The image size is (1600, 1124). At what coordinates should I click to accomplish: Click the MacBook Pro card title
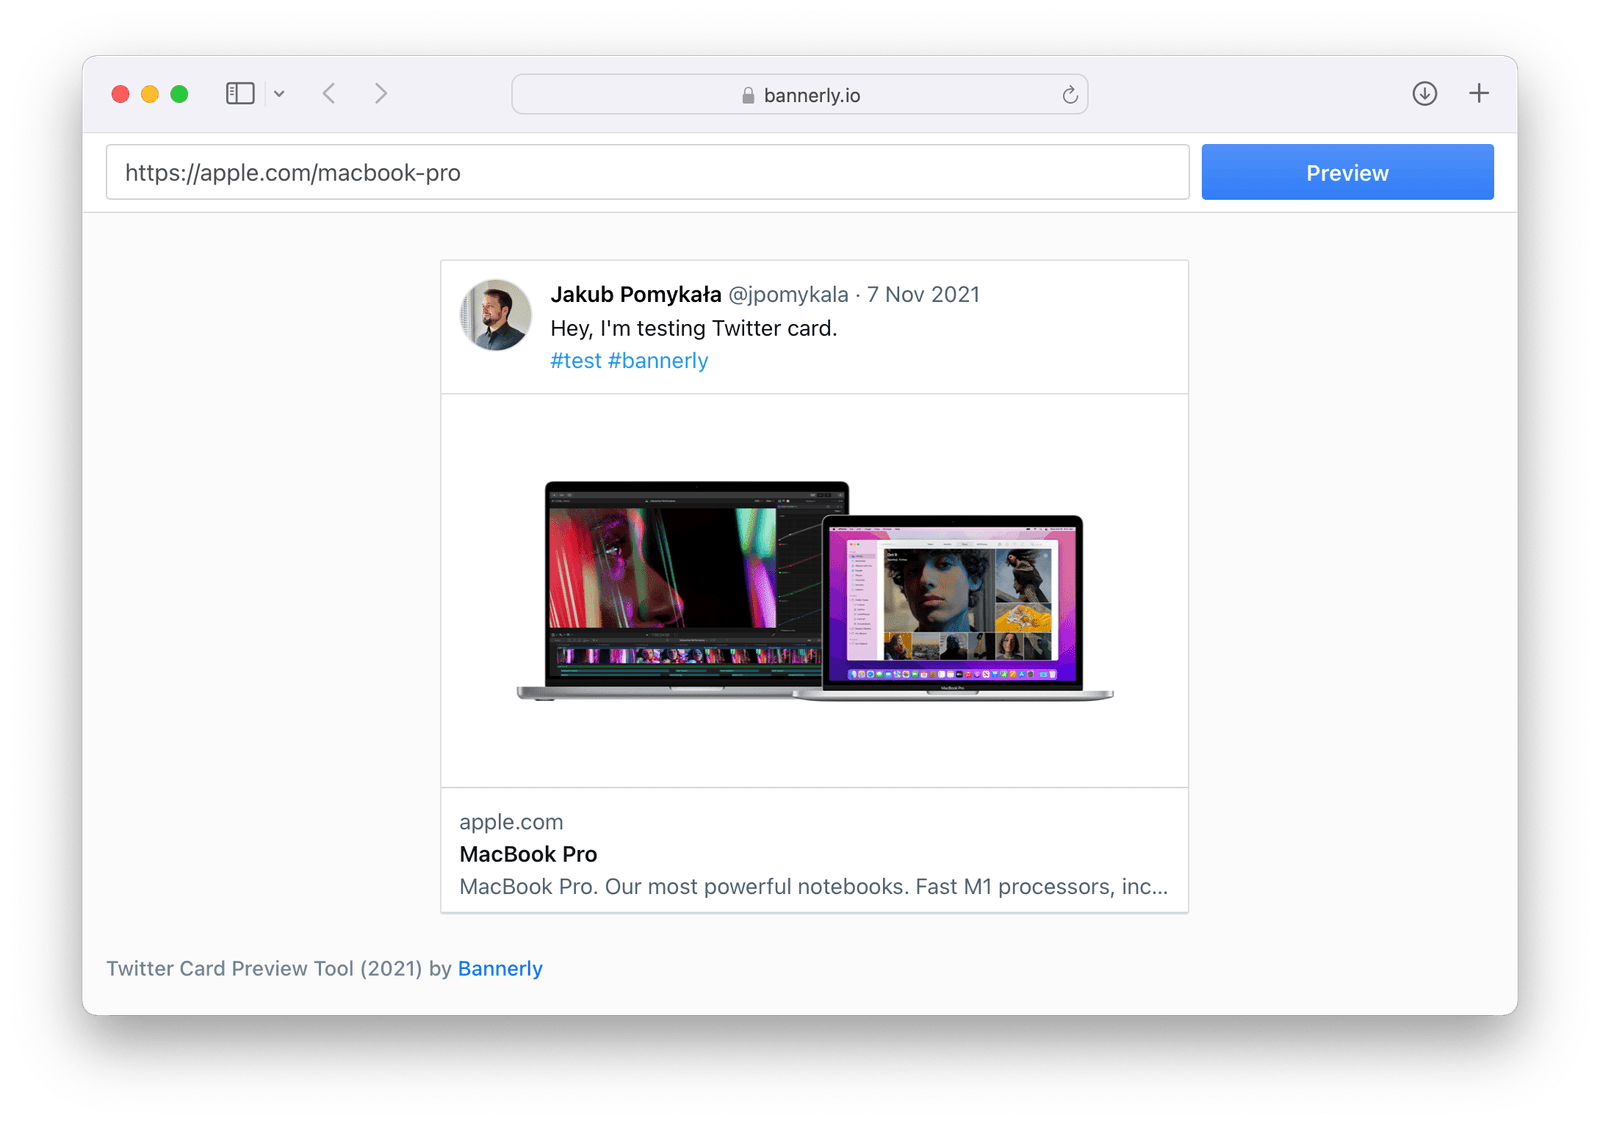[x=528, y=854]
